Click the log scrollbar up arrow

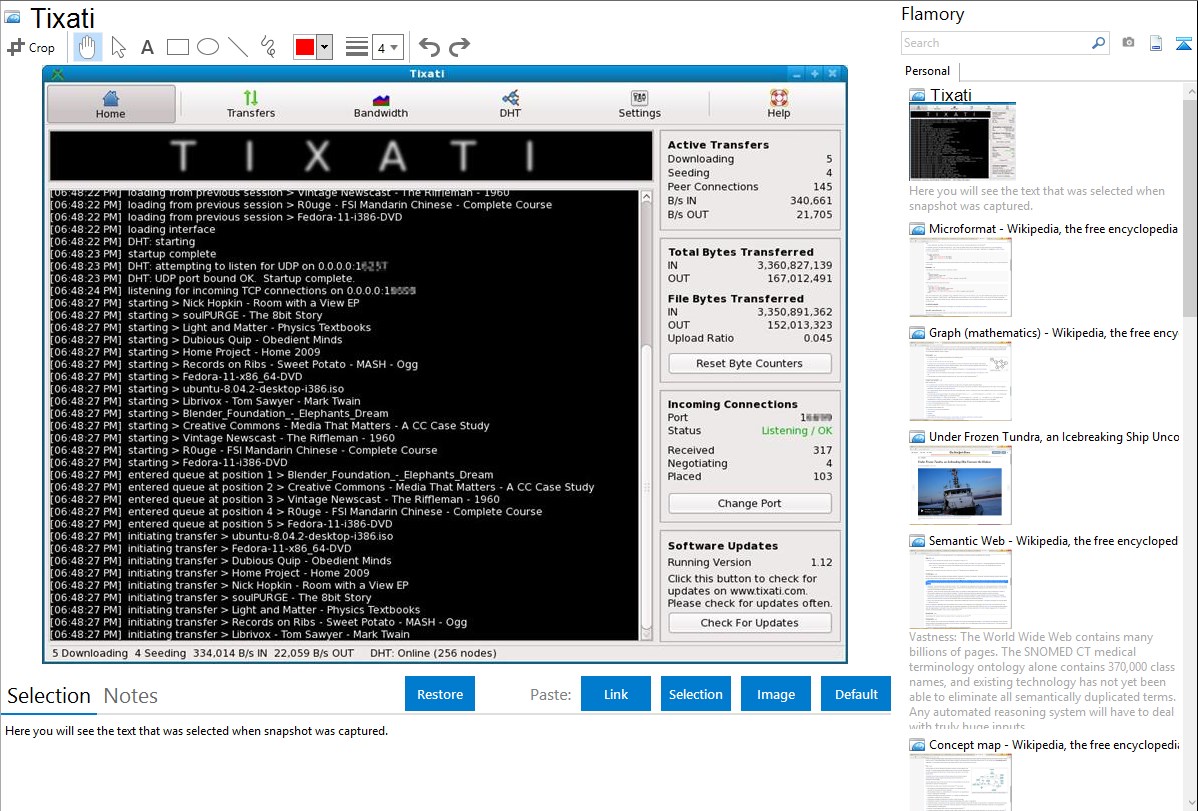point(646,196)
